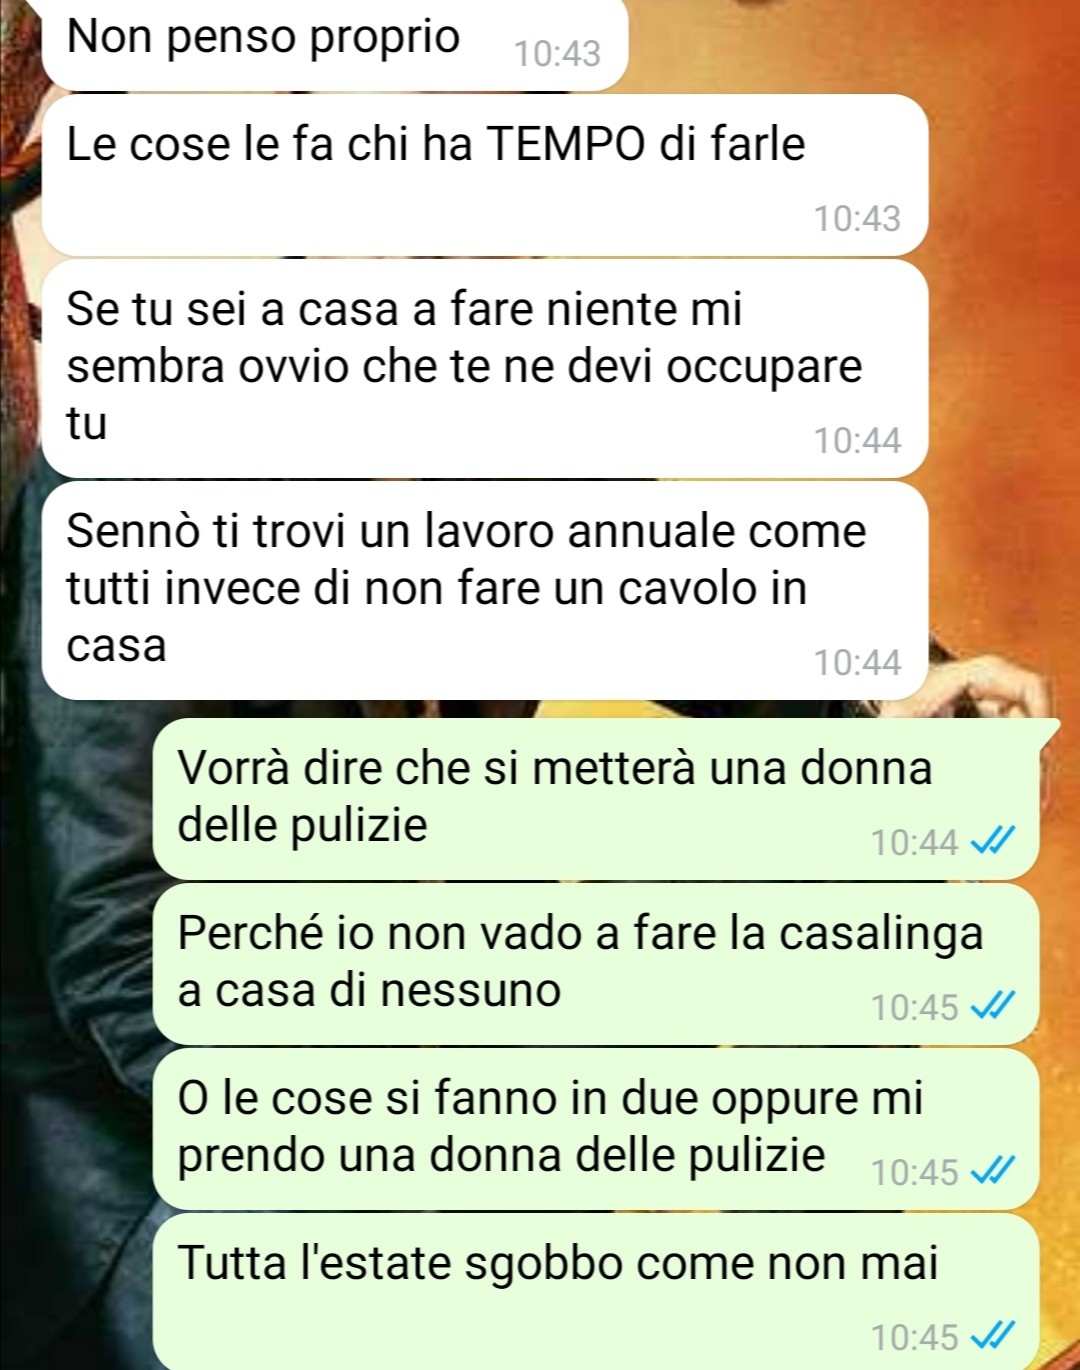Tap the double blue ticks on 'a casa di nessuno'
The height and width of the screenshot is (1370, 1080).
pos(993,1006)
